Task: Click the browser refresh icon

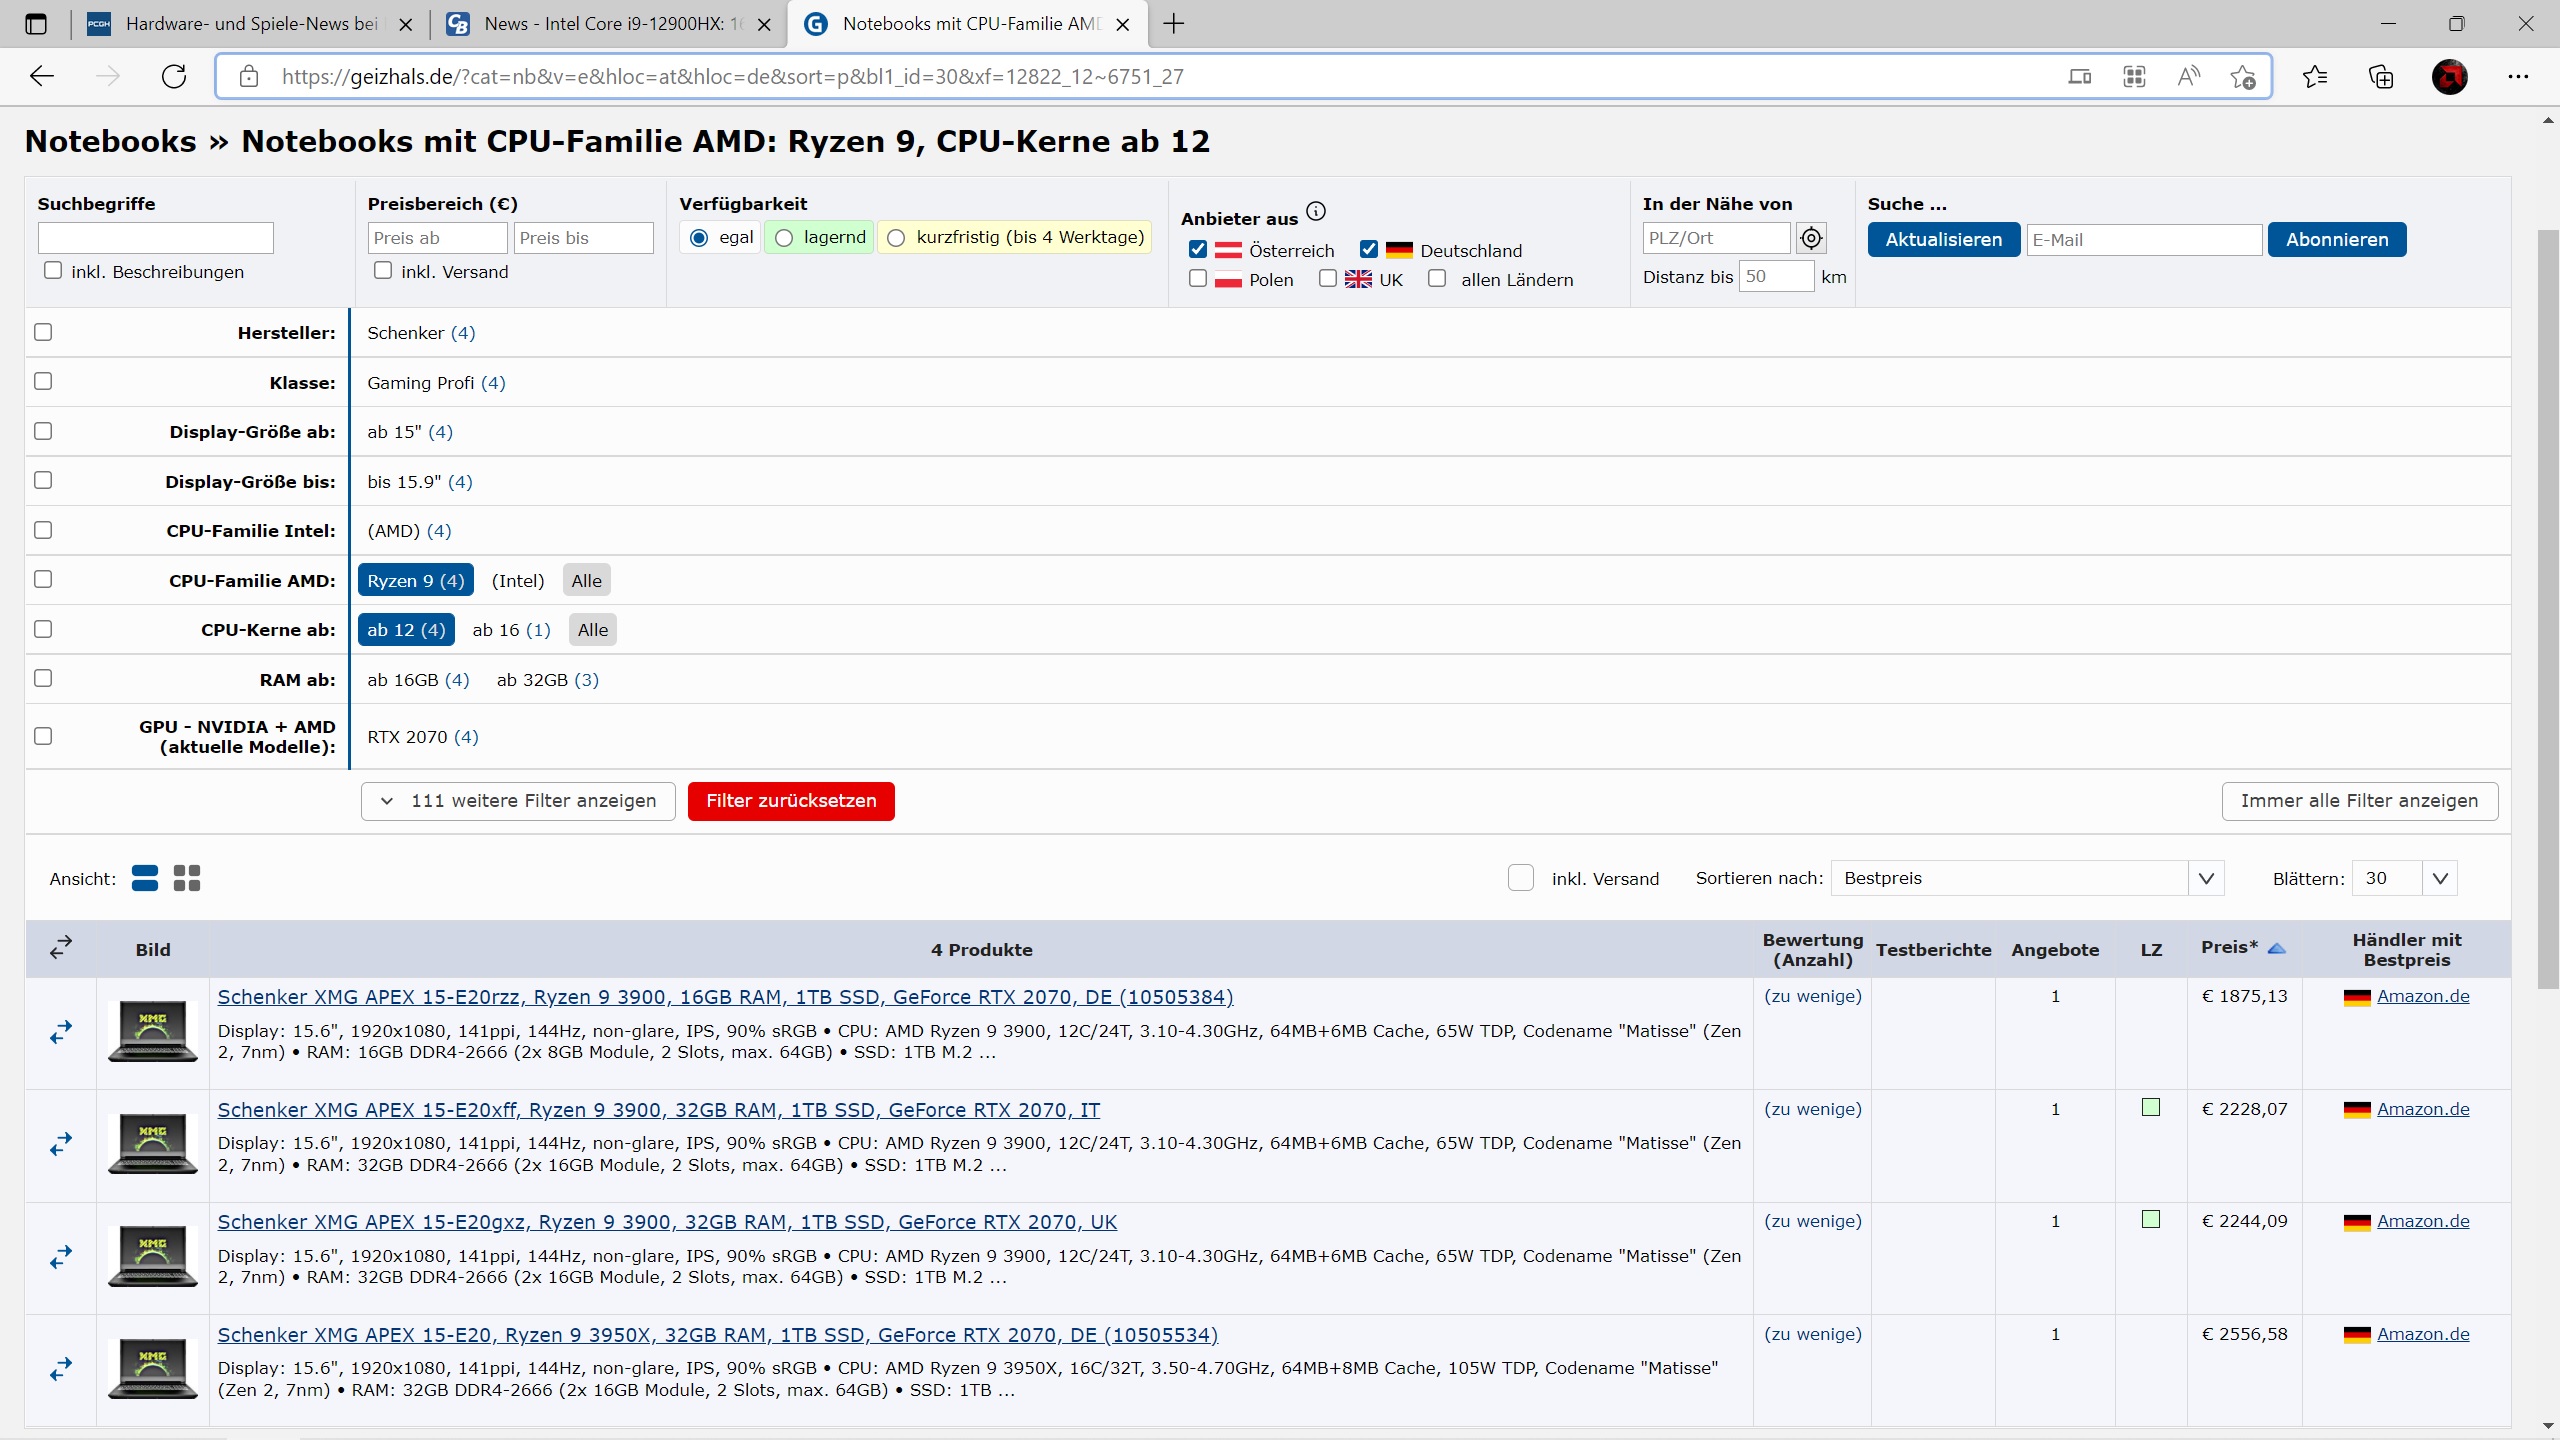Action: (x=174, y=77)
